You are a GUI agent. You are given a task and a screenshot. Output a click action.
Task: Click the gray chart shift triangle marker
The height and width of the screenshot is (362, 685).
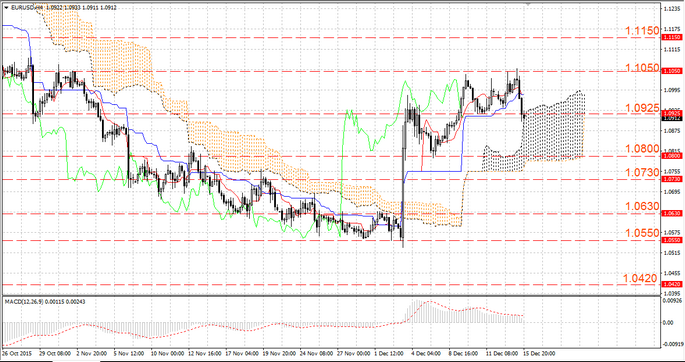(528, 3)
